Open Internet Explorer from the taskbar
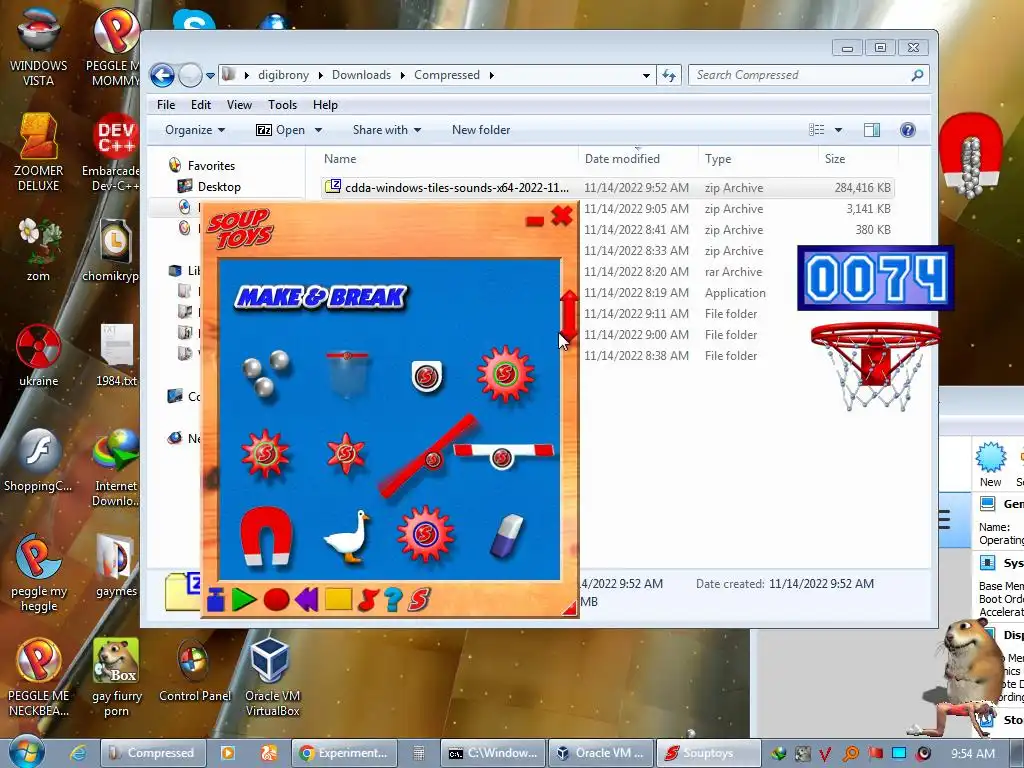This screenshot has width=1024, height=768. tap(78, 753)
